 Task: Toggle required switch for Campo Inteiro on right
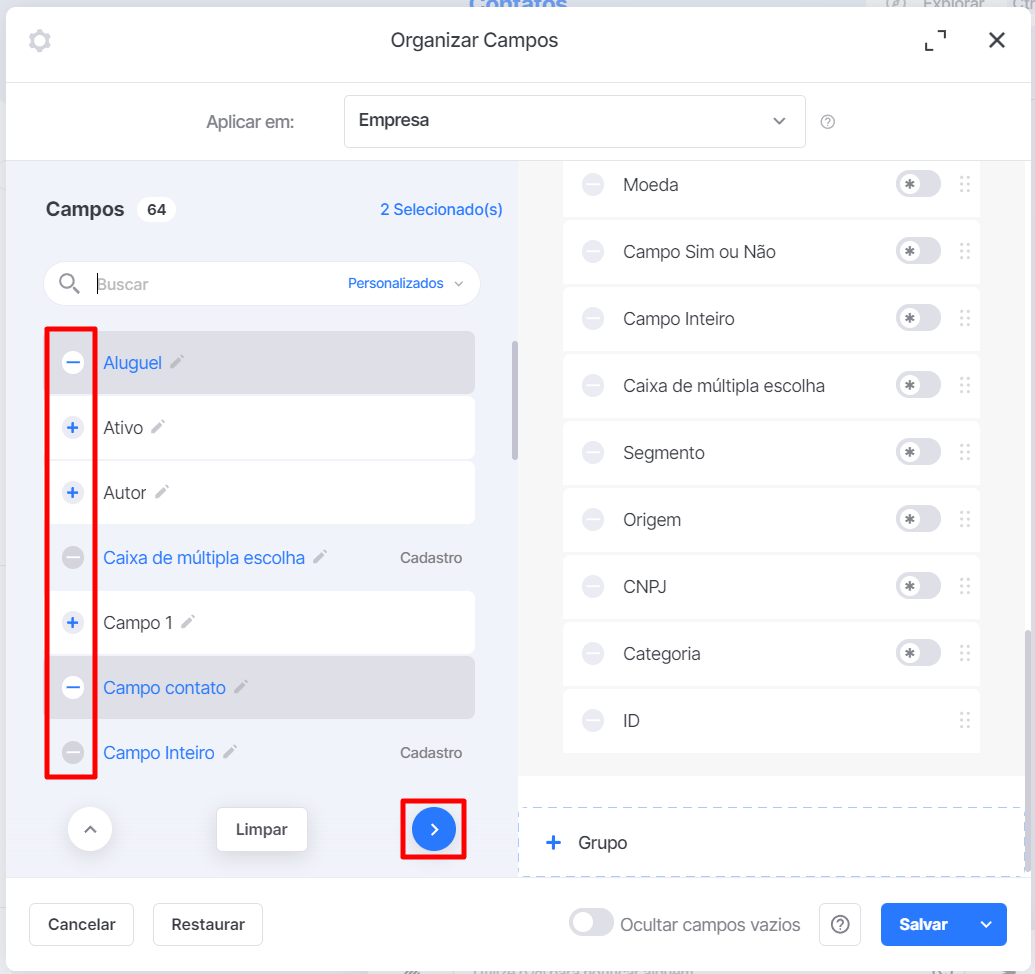(x=918, y=318)
